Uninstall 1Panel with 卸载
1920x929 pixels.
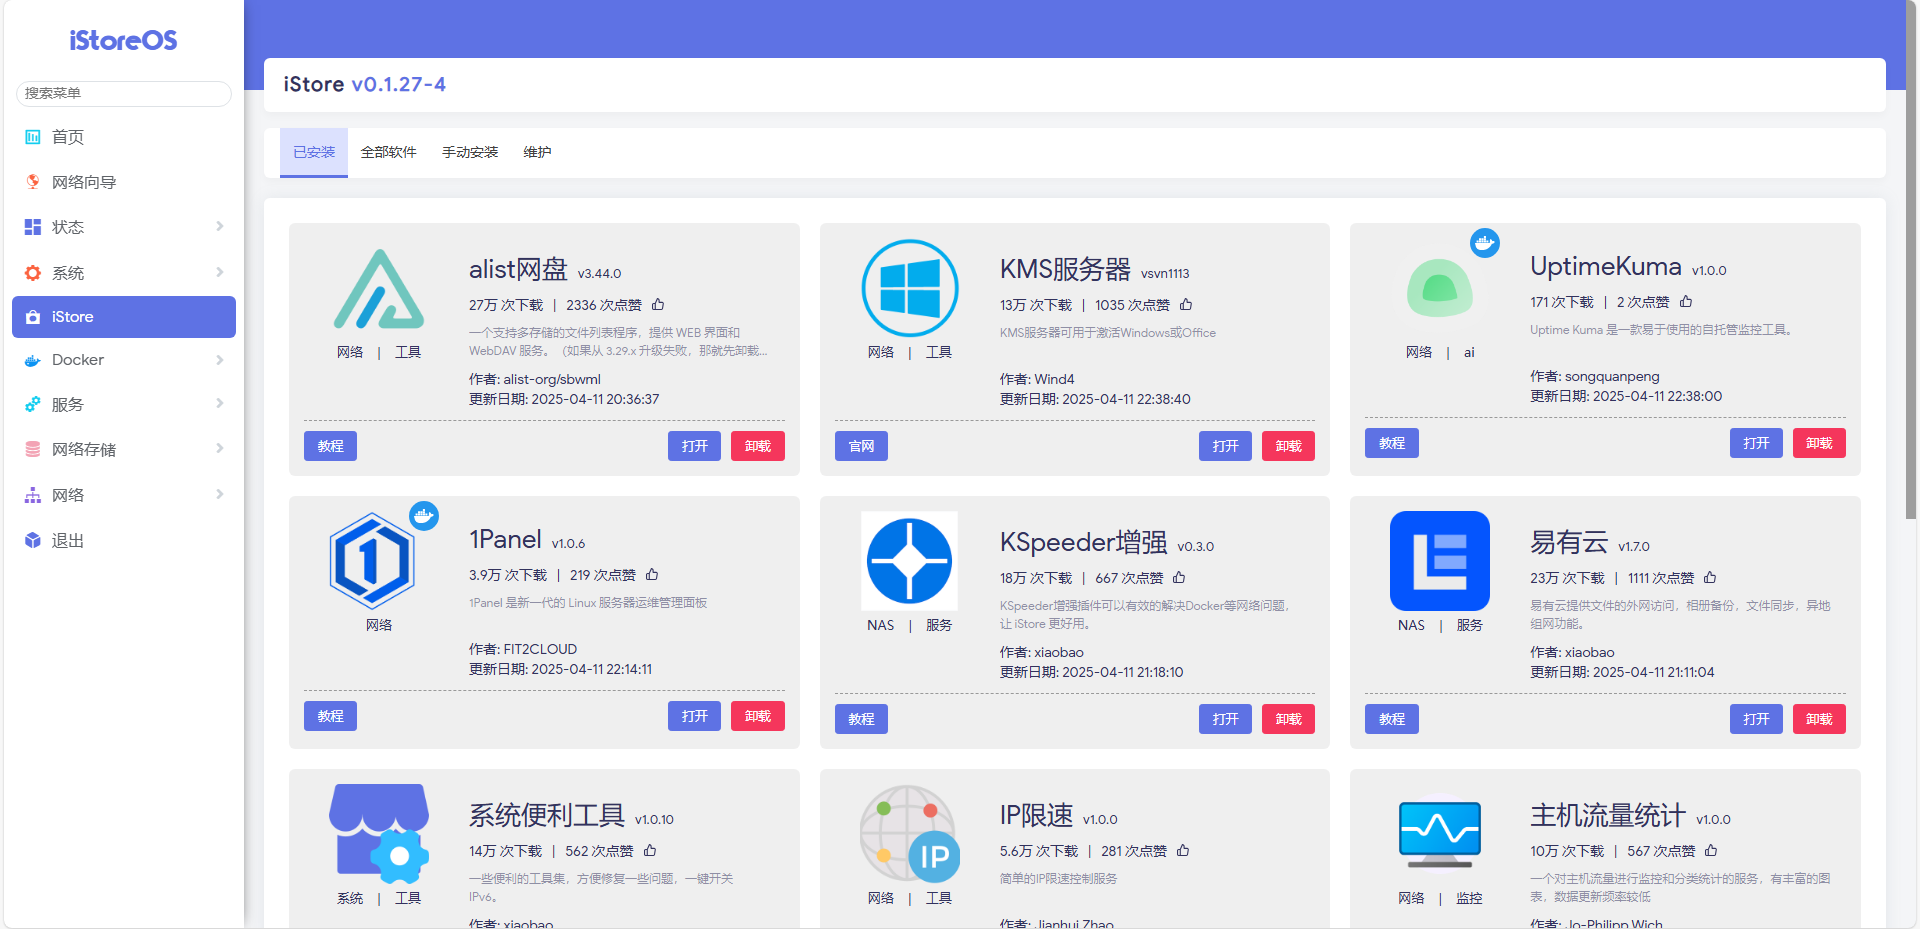pos(758,716)
